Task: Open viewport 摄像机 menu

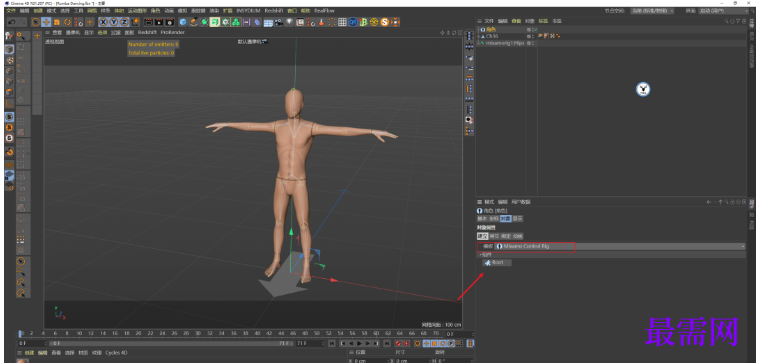Action: click(x=73, y=32)
